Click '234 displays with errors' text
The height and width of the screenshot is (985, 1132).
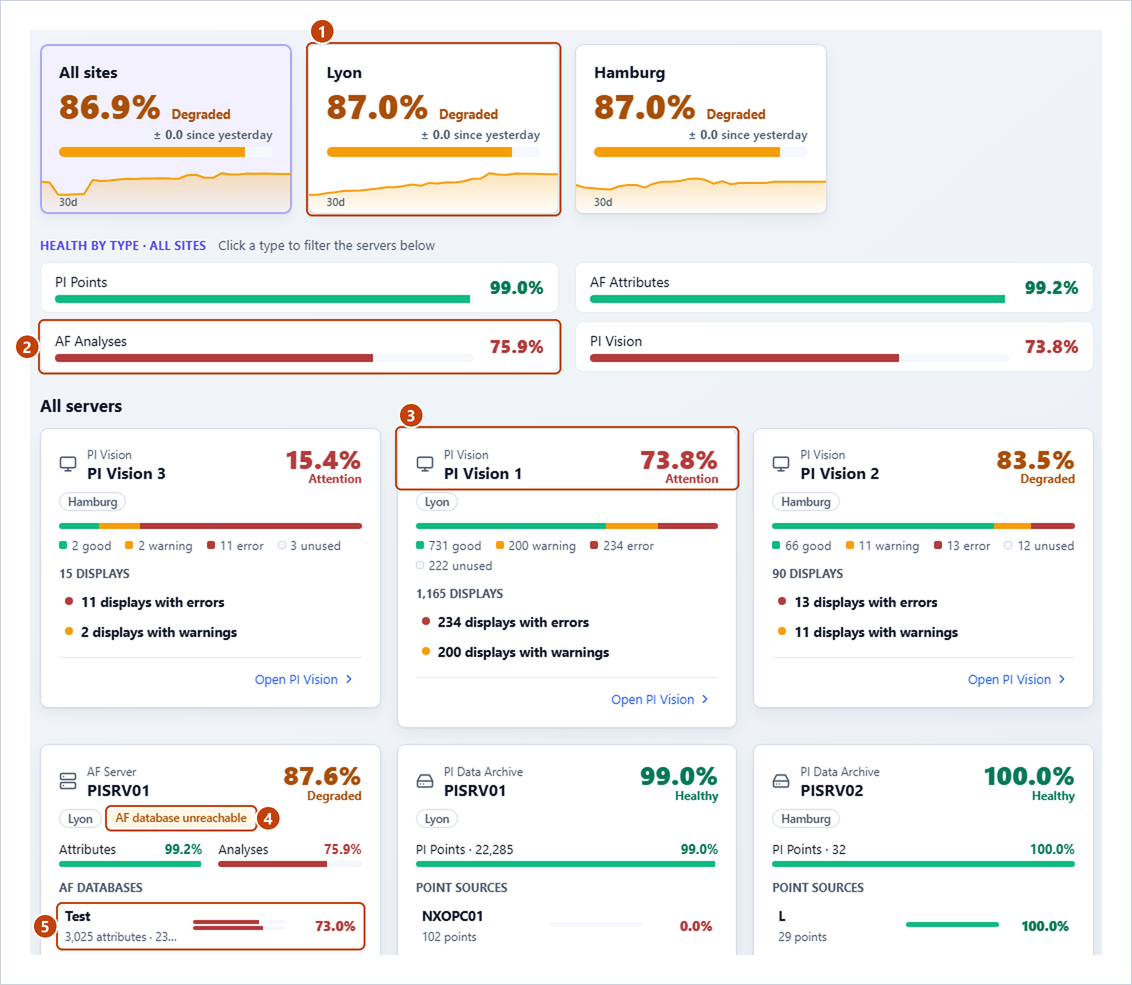point(513,622)
